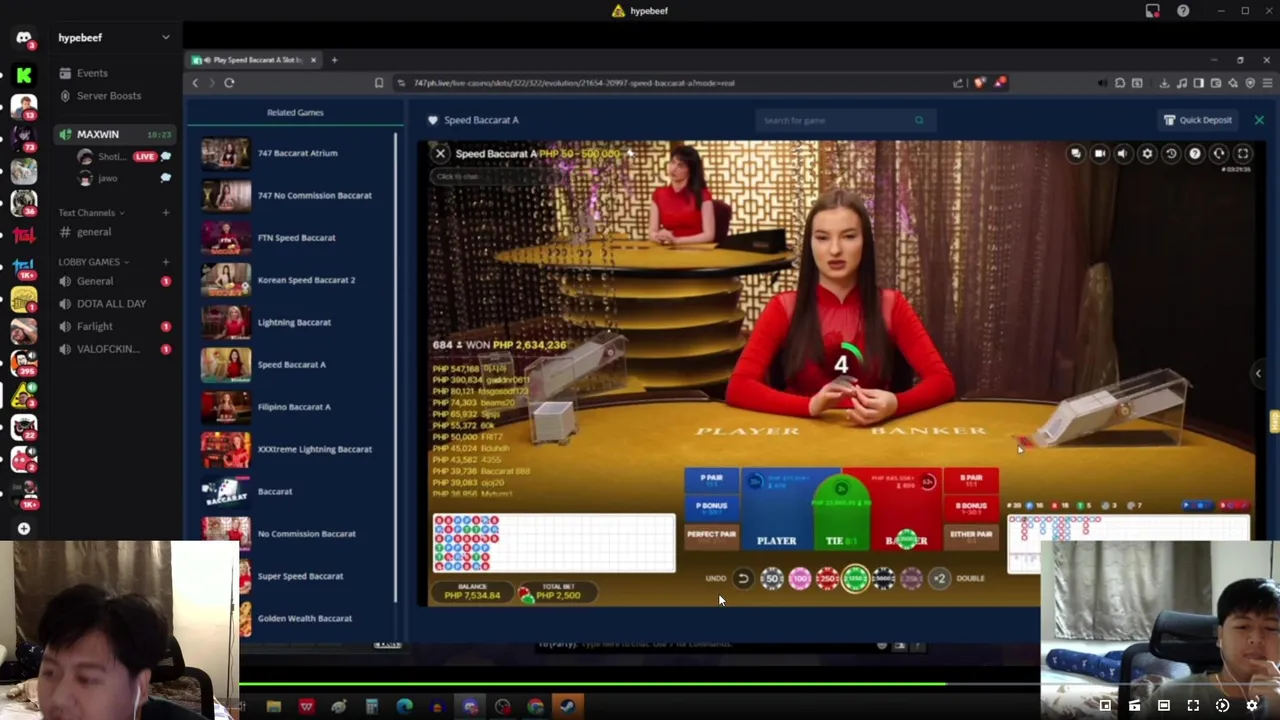
Task: Select the 50 chip
Action: 772,578
